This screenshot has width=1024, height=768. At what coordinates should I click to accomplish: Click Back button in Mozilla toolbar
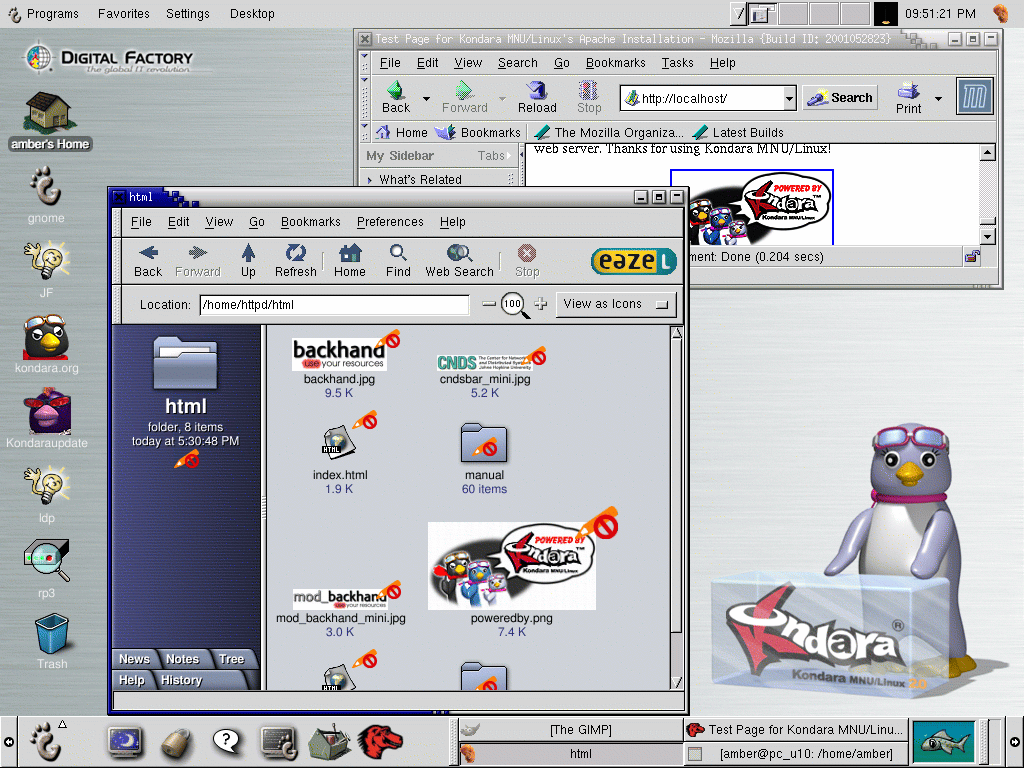(x=396, y=97)
